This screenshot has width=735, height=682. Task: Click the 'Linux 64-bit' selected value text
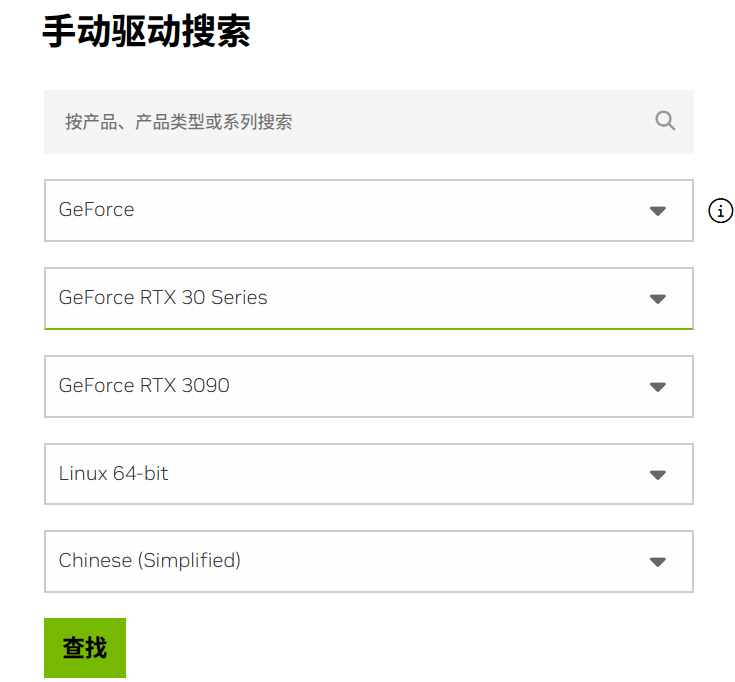coord(113,473)
